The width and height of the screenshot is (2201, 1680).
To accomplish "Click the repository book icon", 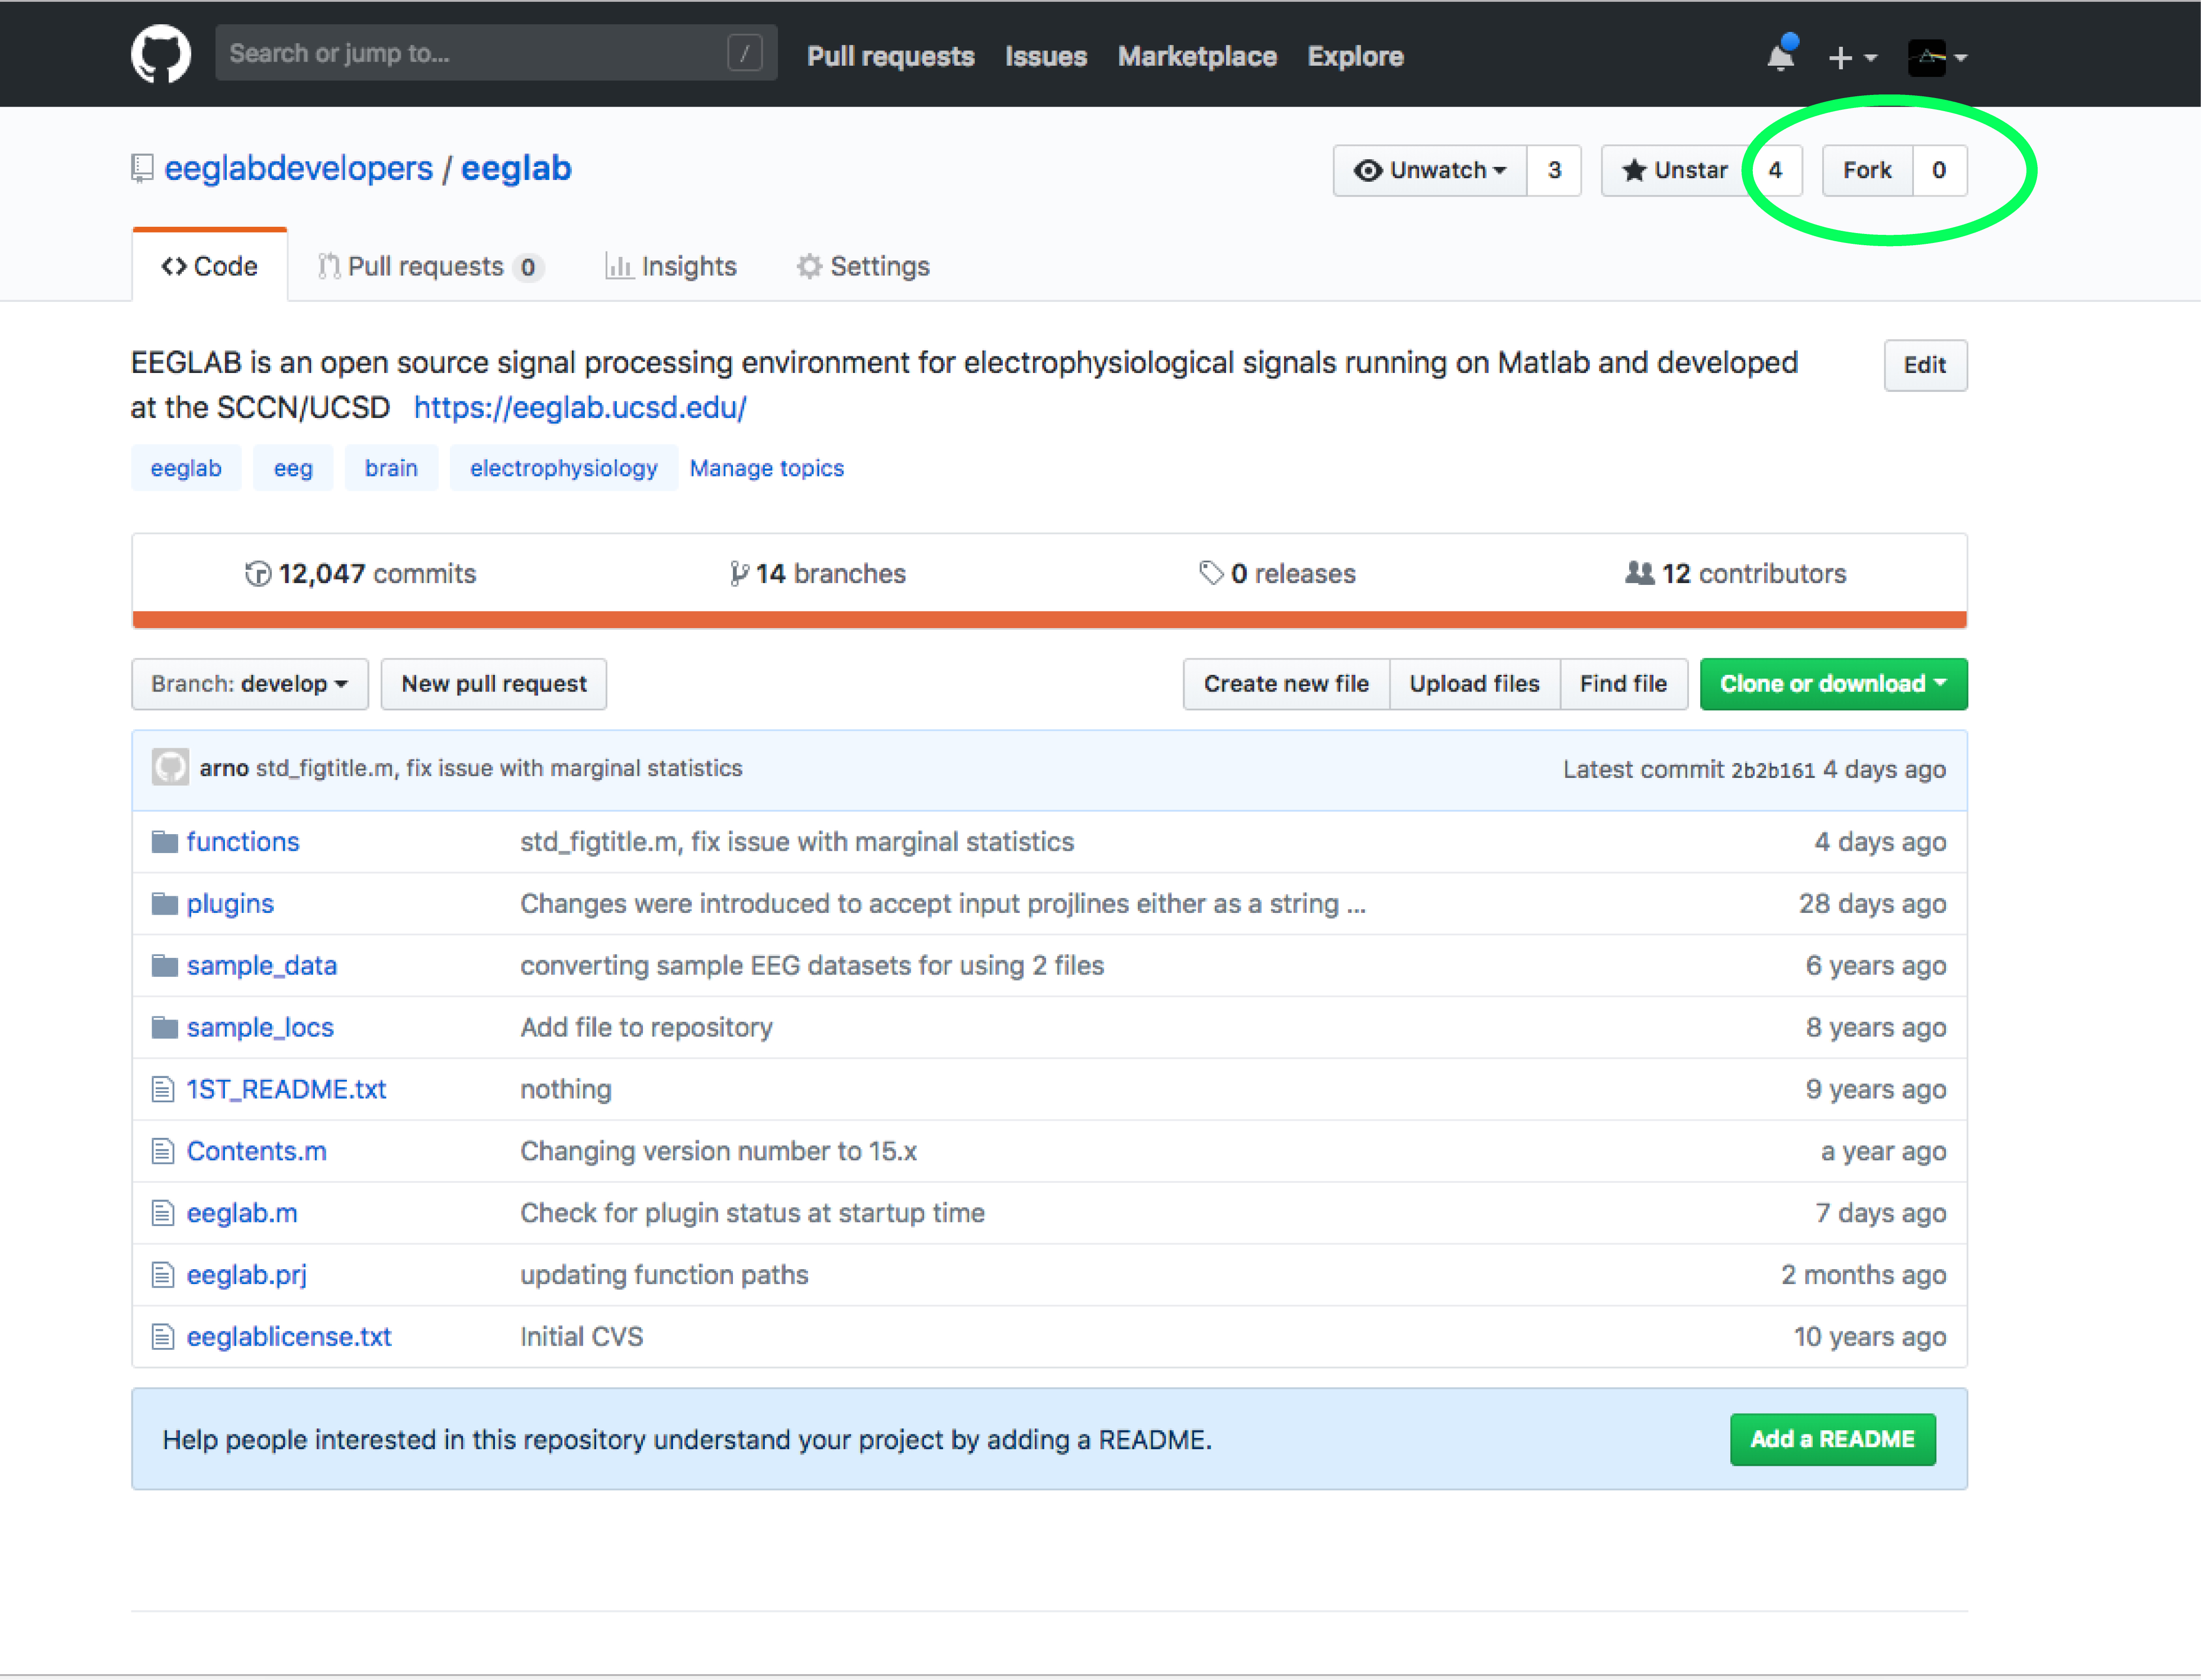I will point(142,168).
